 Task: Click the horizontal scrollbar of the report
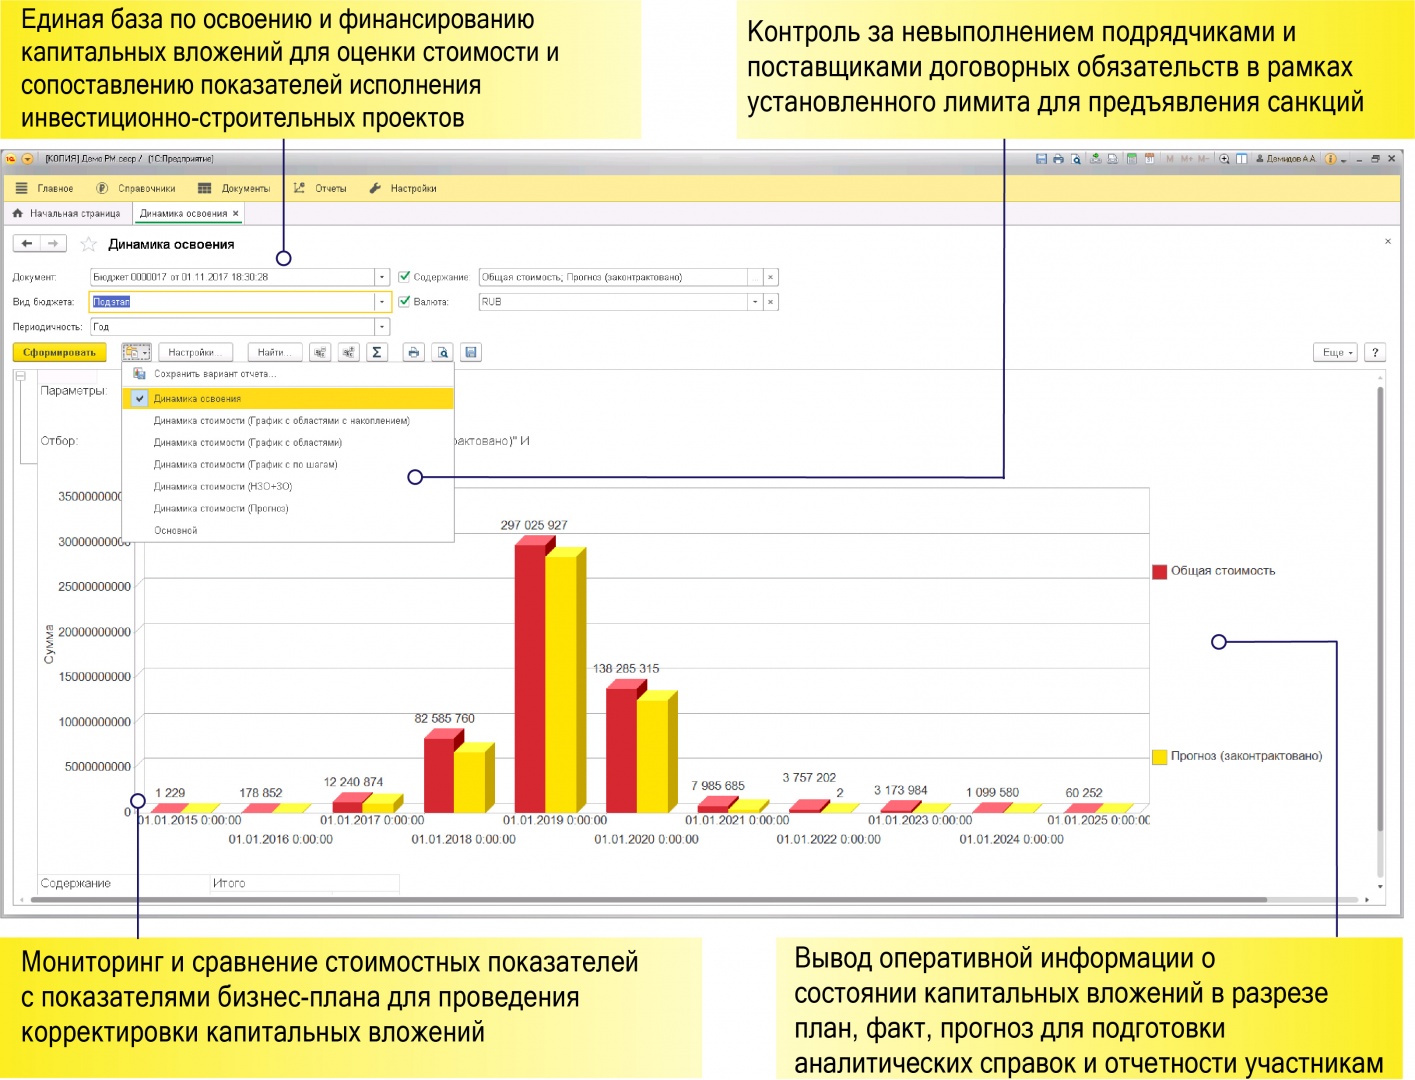[x=648, y=900]
